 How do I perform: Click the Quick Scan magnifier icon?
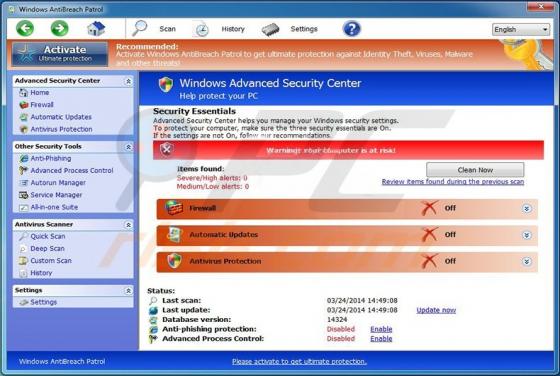point(24,236)
